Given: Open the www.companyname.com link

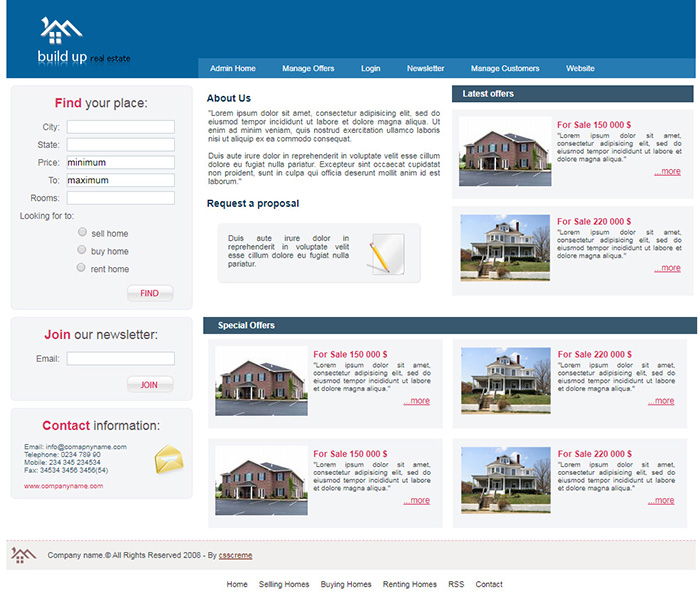Looking at the screenshot, I should (63, 486).
